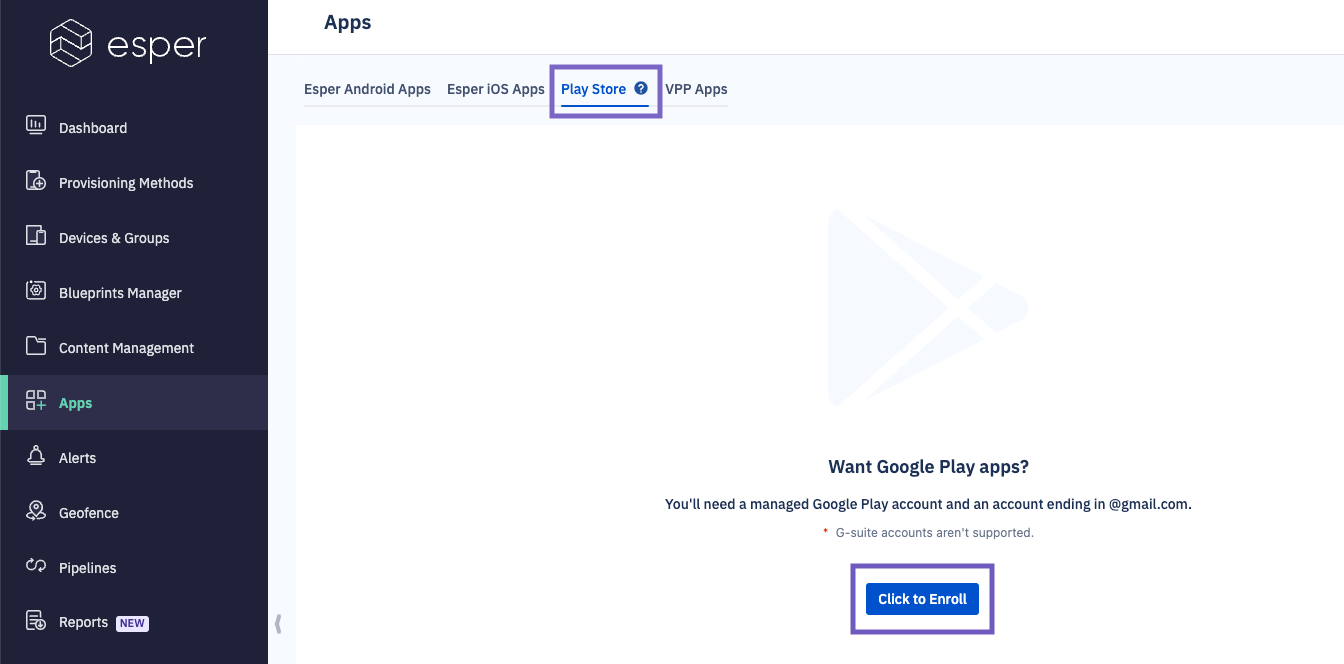
Task: Open the Esper iOS Apps tab
Action: pos(495,88)
